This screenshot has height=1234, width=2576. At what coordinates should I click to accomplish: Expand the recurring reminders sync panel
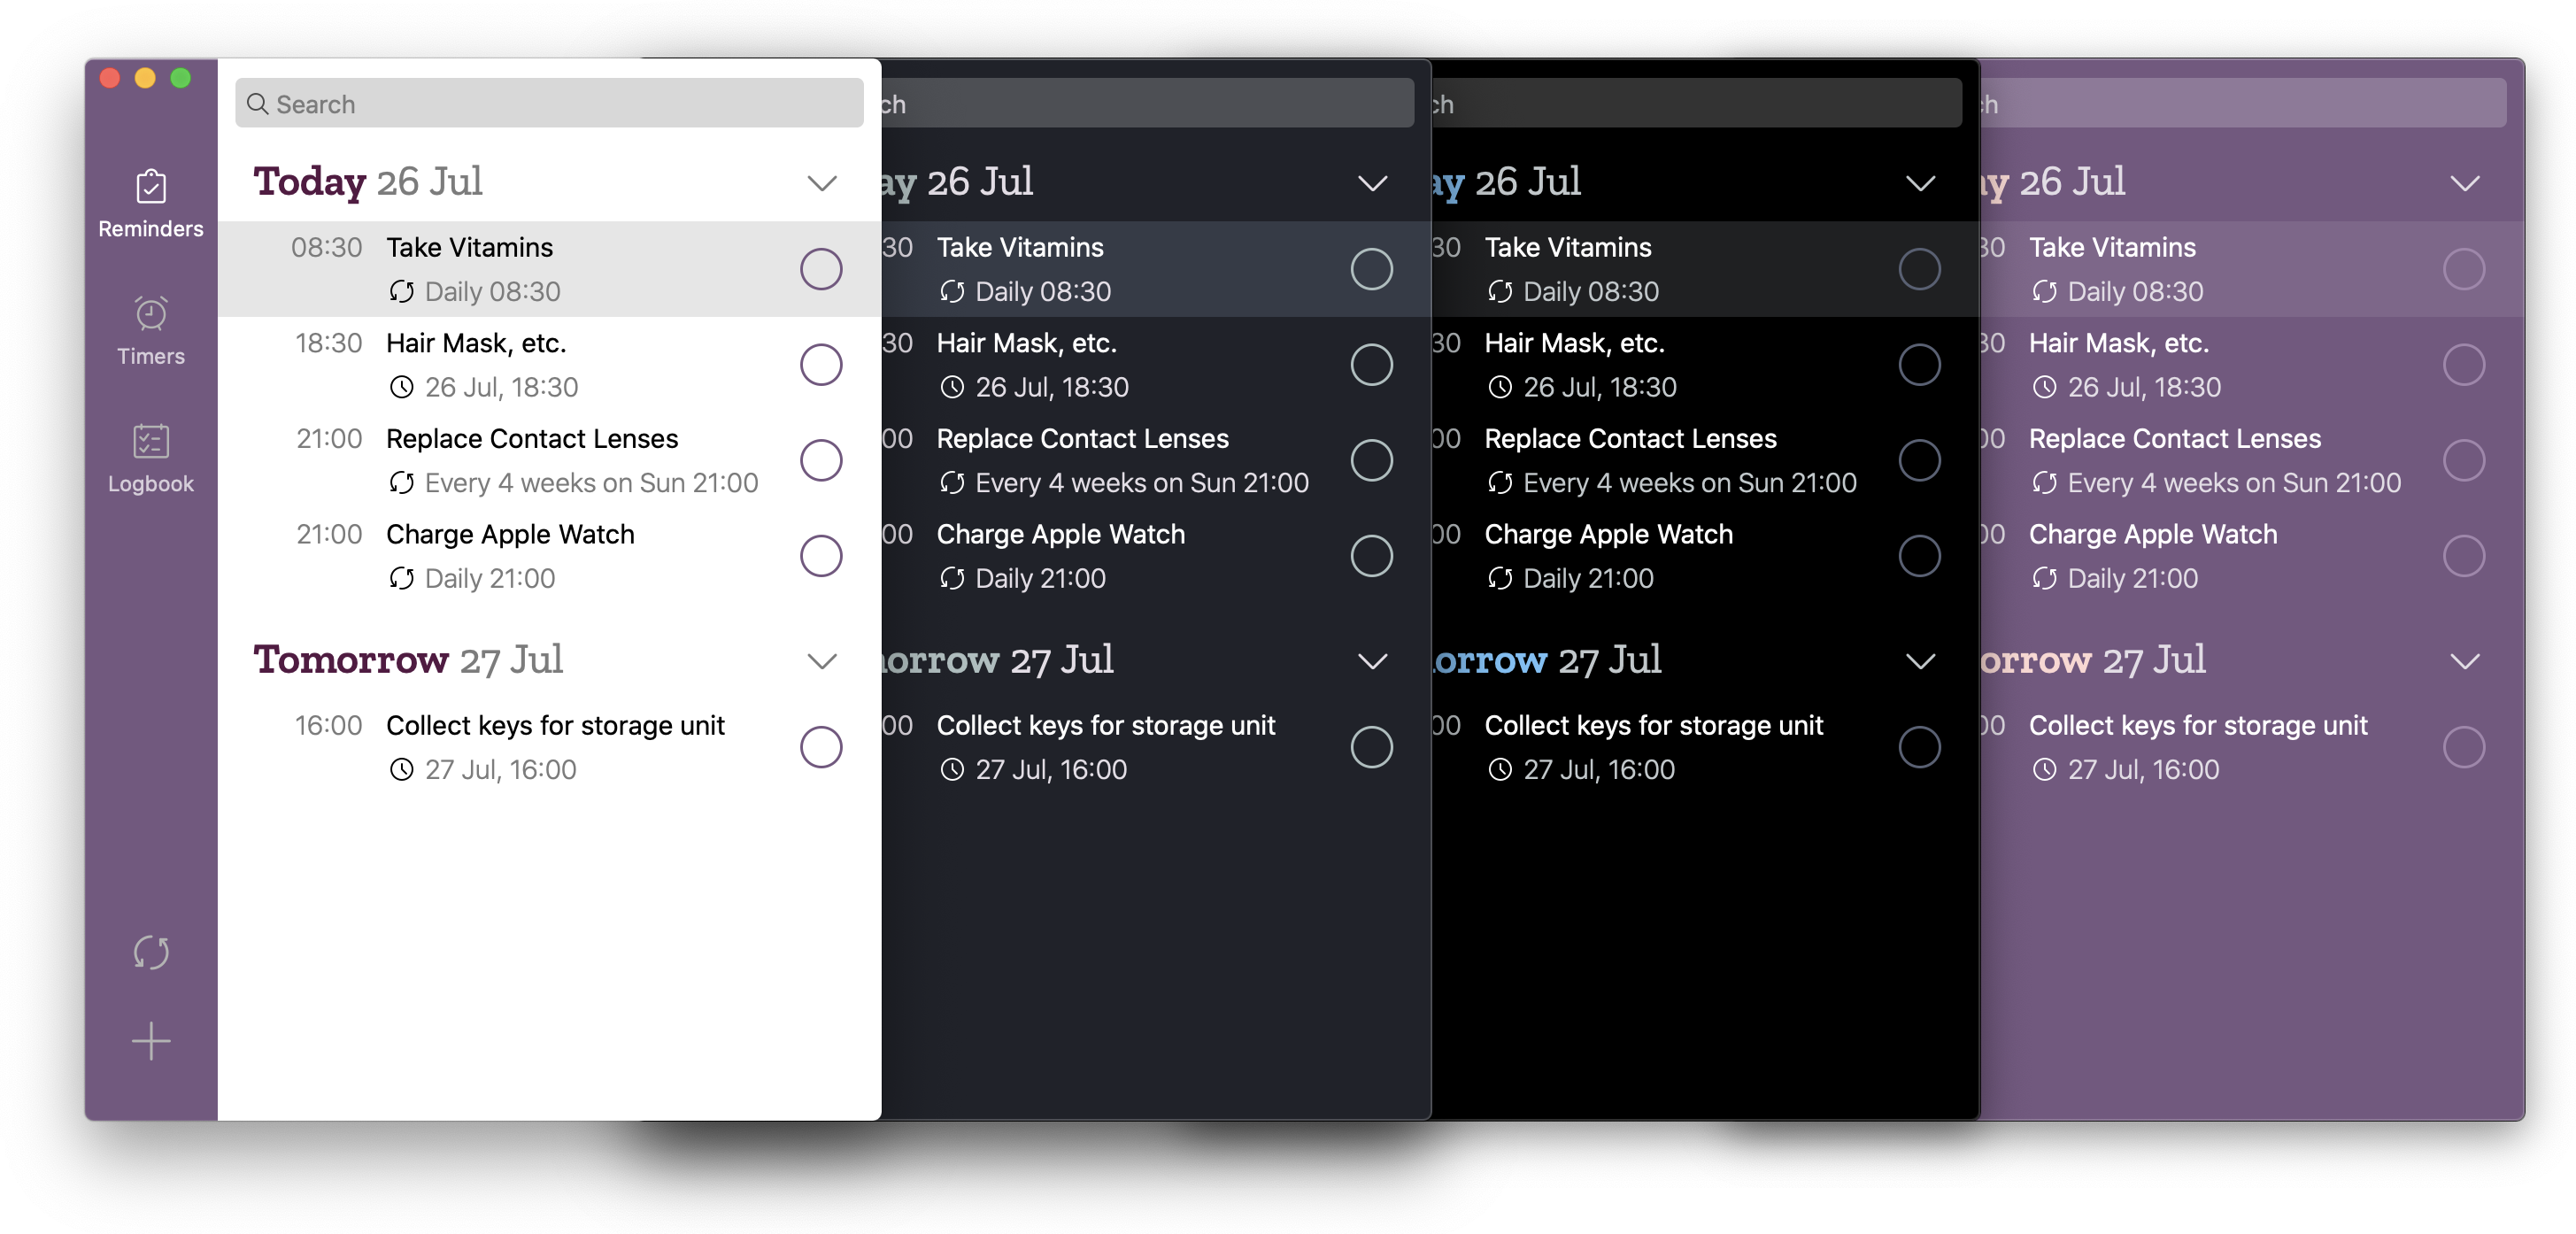click(x=150, y=950)
